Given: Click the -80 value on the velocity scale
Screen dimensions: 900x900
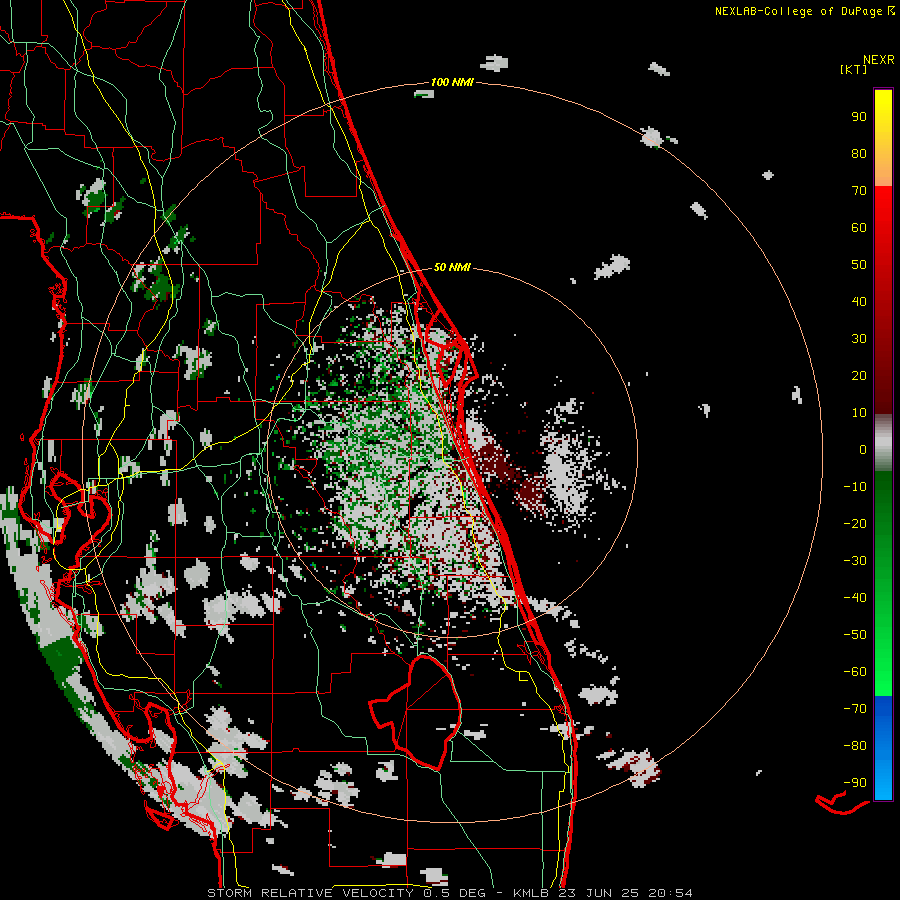Looking at the screenshot, I should point(855,746).
